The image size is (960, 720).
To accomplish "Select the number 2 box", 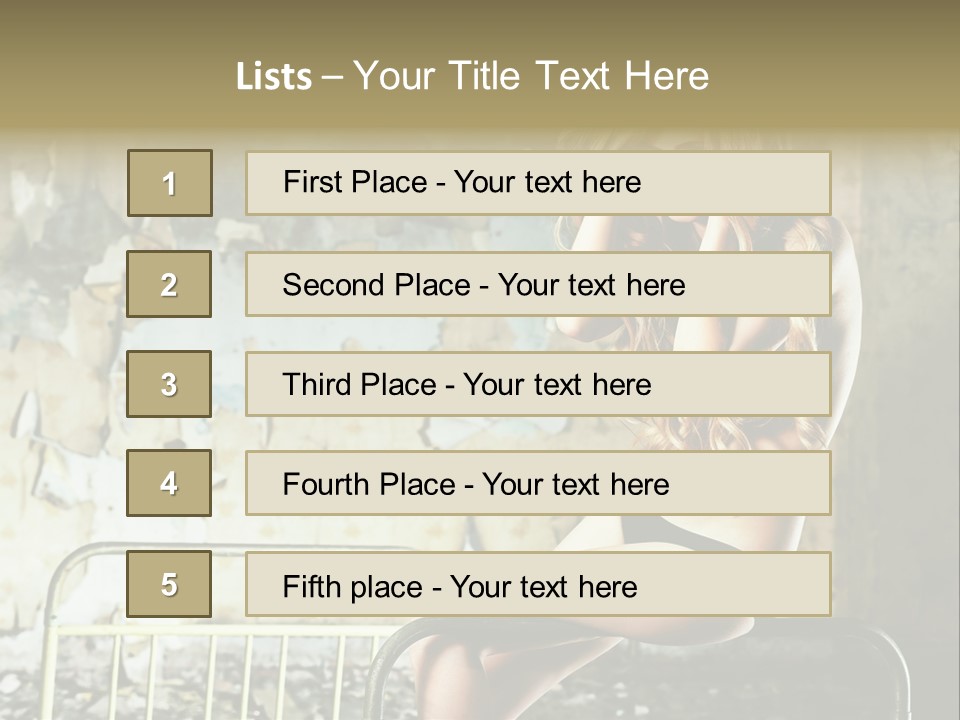I will (x=169, y=284).
